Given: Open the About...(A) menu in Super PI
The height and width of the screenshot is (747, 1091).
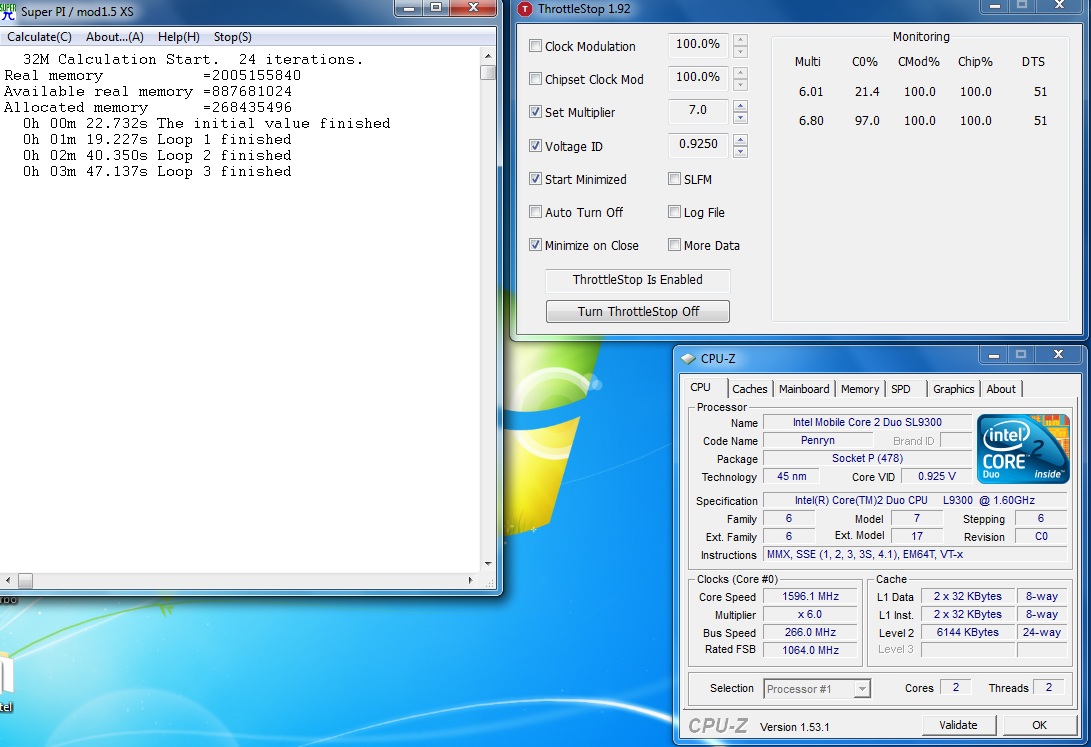Looking at the screenshot, I should [115, 37].
